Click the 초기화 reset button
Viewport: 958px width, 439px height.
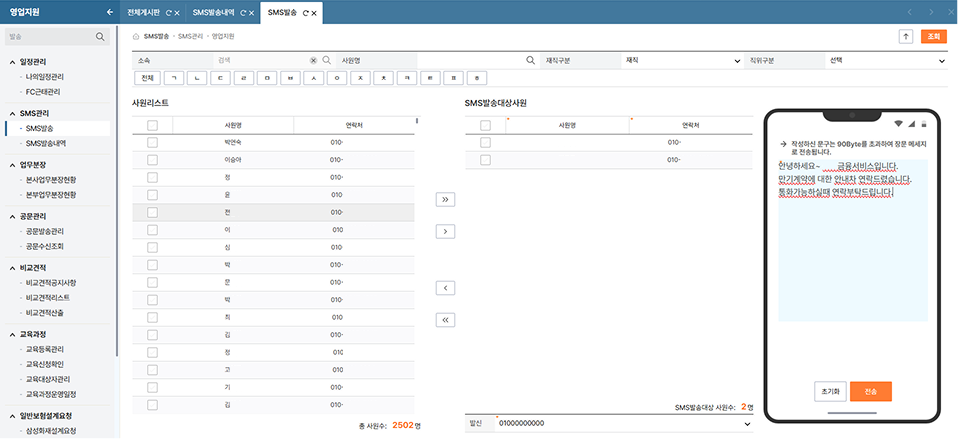pos(830,391)
